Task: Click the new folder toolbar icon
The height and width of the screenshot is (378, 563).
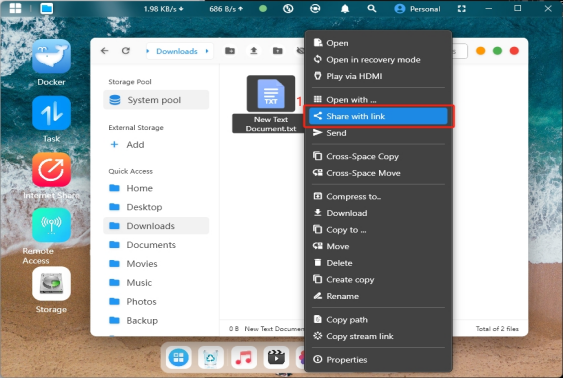Action: [x=230, y=51]
